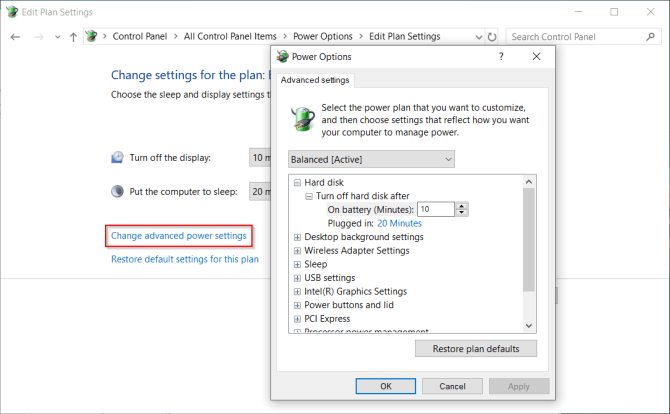Click the Put computer to sleep moon icon
Viewport: 670px width, 414px height.
point(118,191)
